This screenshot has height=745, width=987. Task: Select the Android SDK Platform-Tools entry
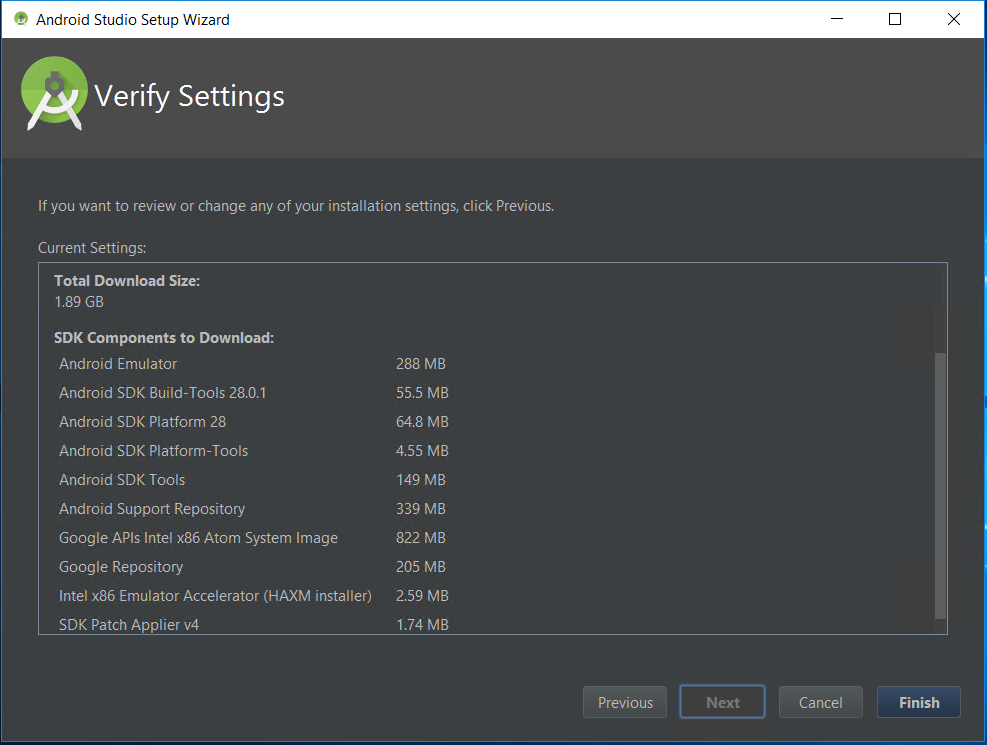tap(153, 451)
